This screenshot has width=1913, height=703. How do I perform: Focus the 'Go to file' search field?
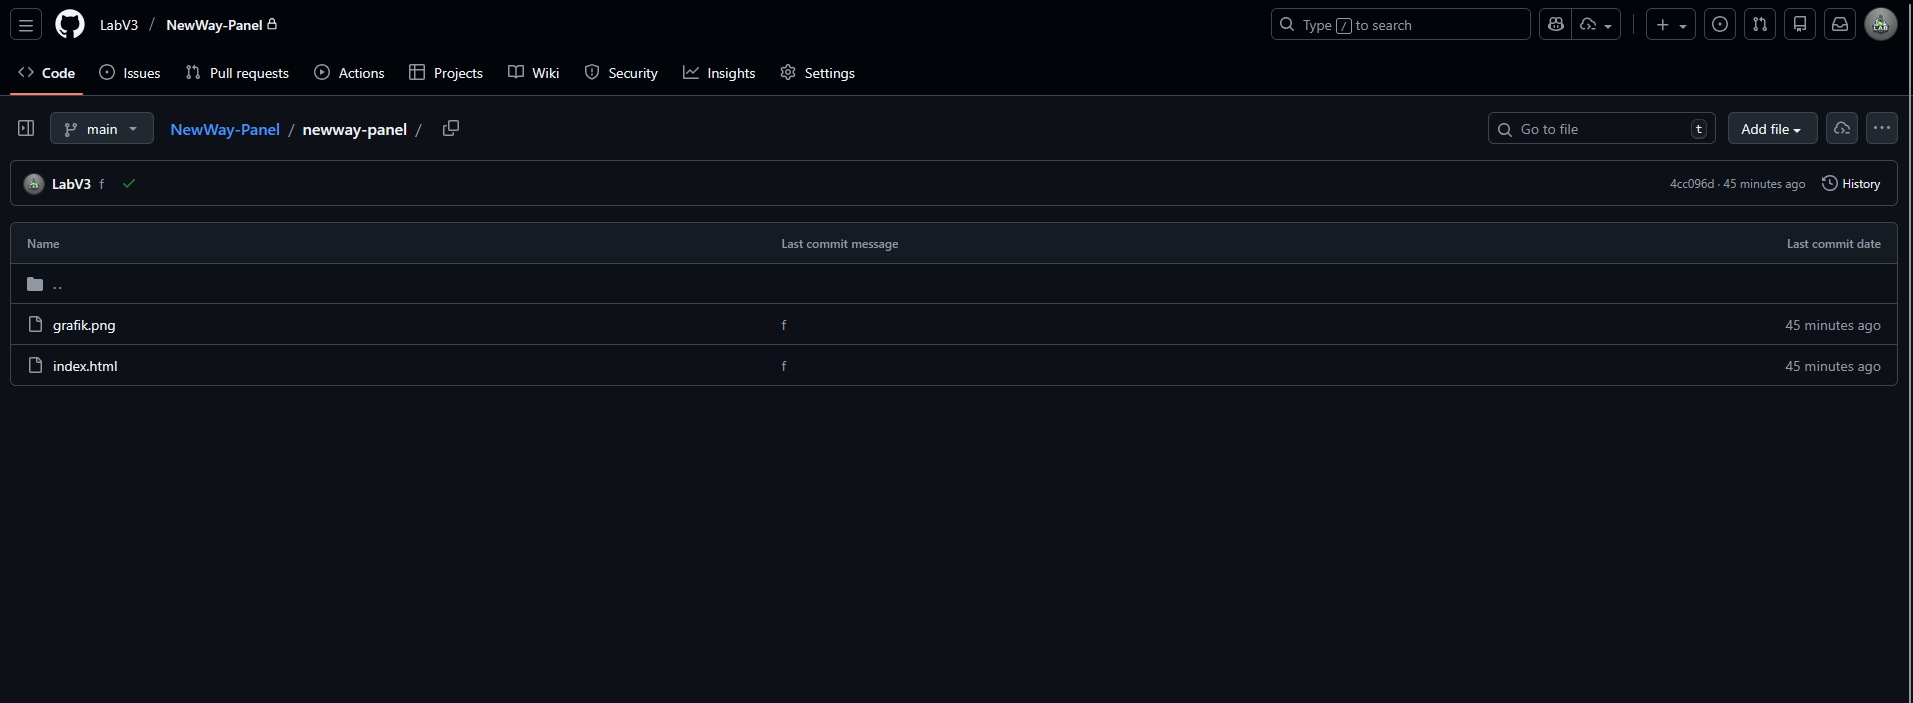coord(1601,129)
